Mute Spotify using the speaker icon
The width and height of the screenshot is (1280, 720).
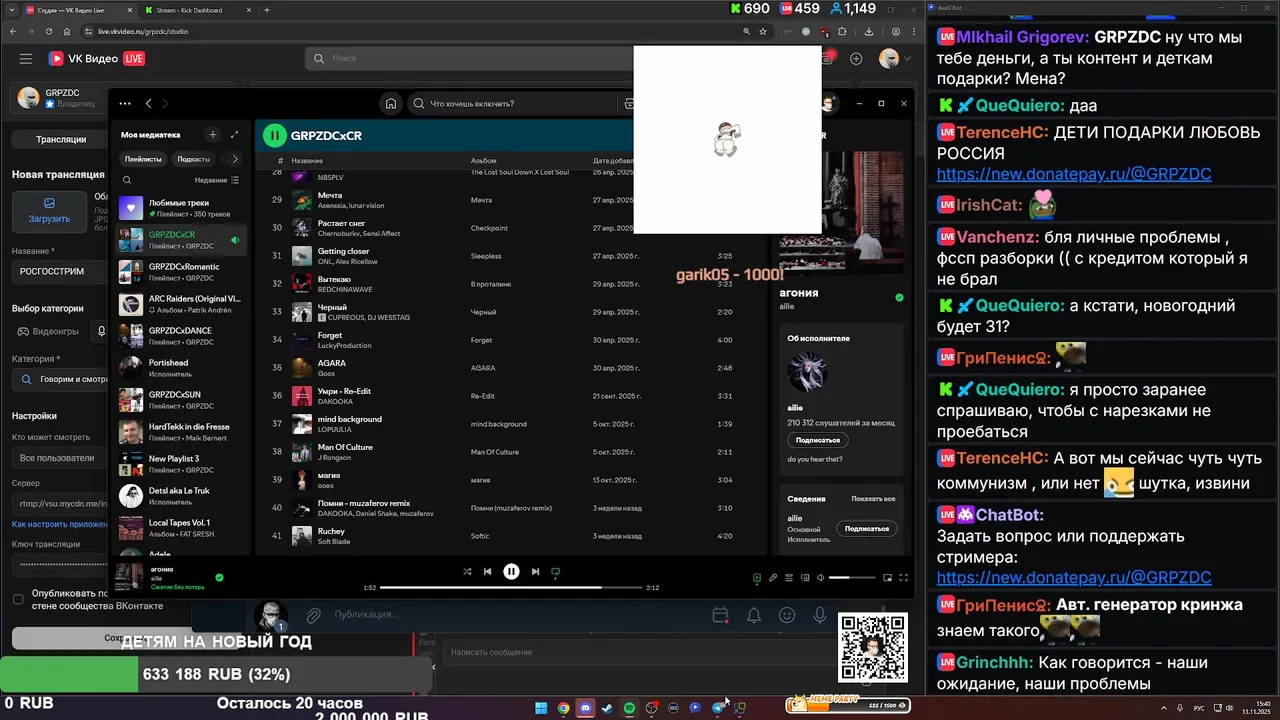821,577
